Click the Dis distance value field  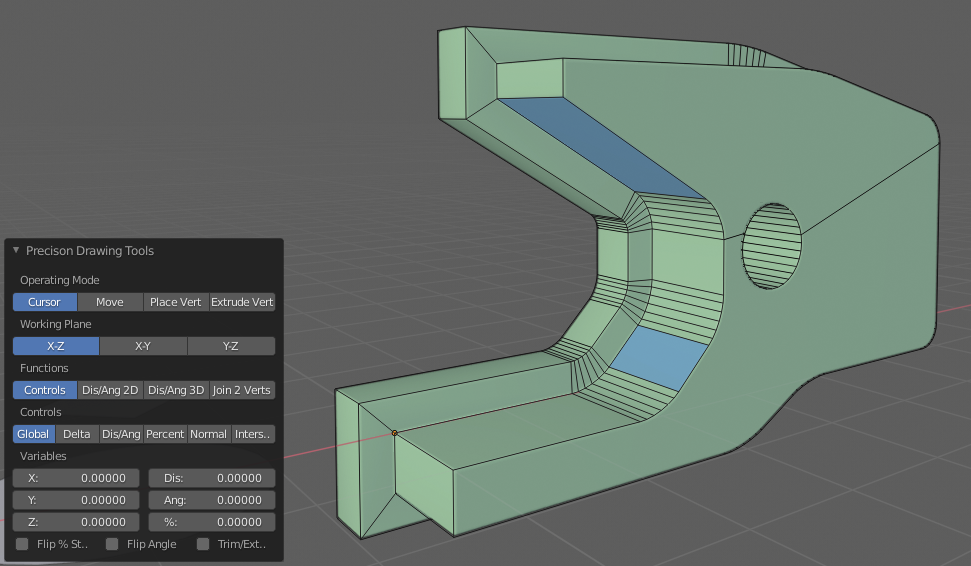click(212, 478)
